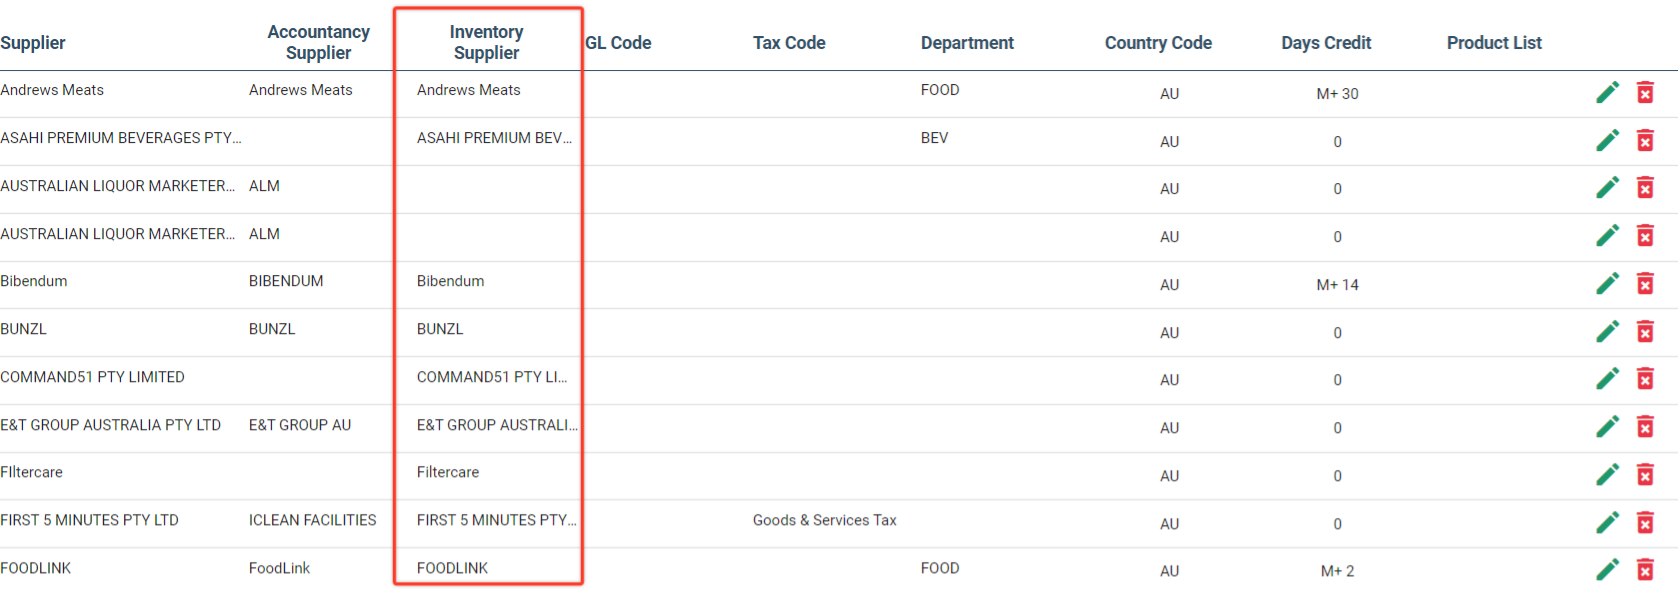Delete the Filtercare supplier row

[1645, 475]
